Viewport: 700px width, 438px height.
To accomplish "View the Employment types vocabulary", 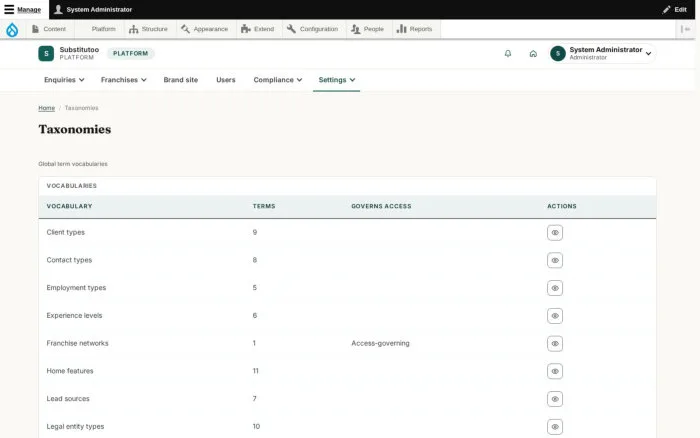I will [x=555, y=288].
